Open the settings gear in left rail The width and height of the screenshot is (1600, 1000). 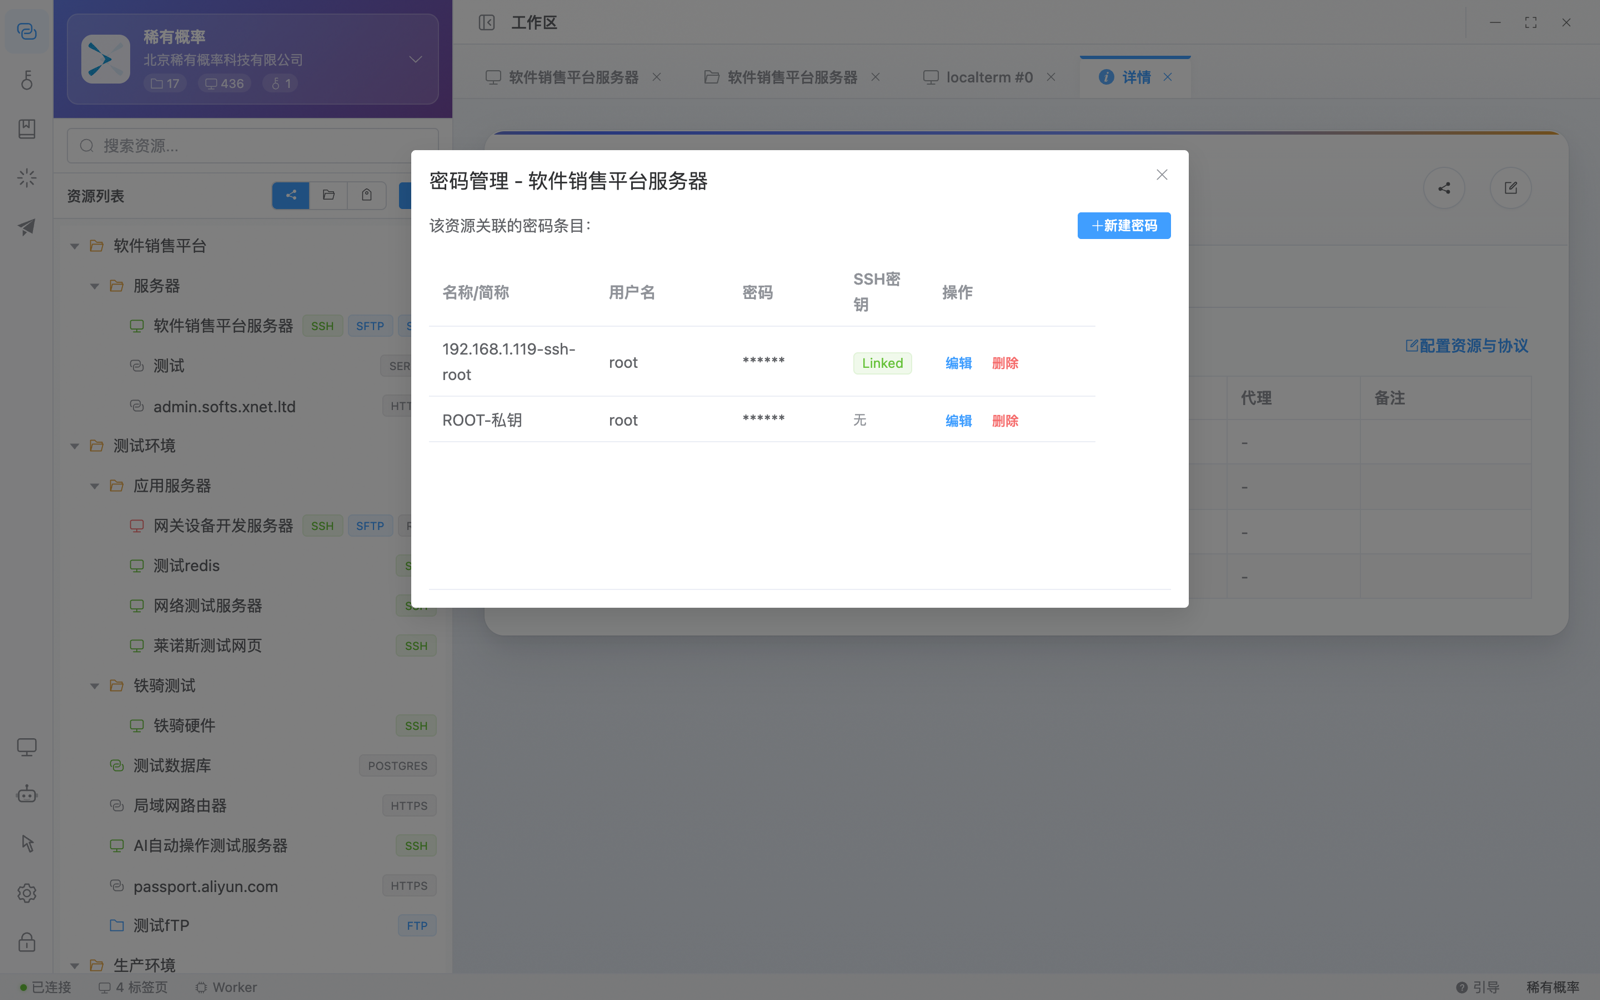click(x=27, y=893)
